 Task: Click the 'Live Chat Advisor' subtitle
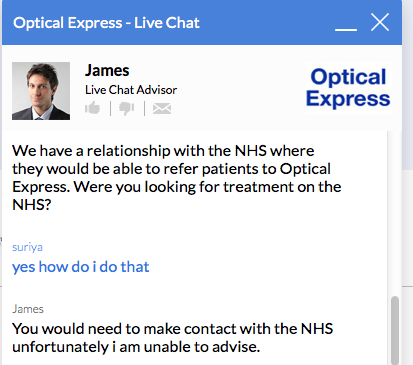[x=131, y=90]
